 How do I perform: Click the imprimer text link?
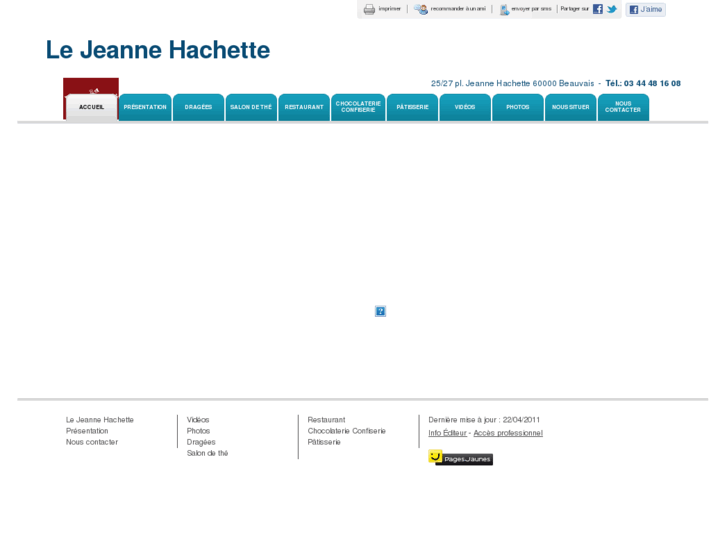click(x=389, y=9)
